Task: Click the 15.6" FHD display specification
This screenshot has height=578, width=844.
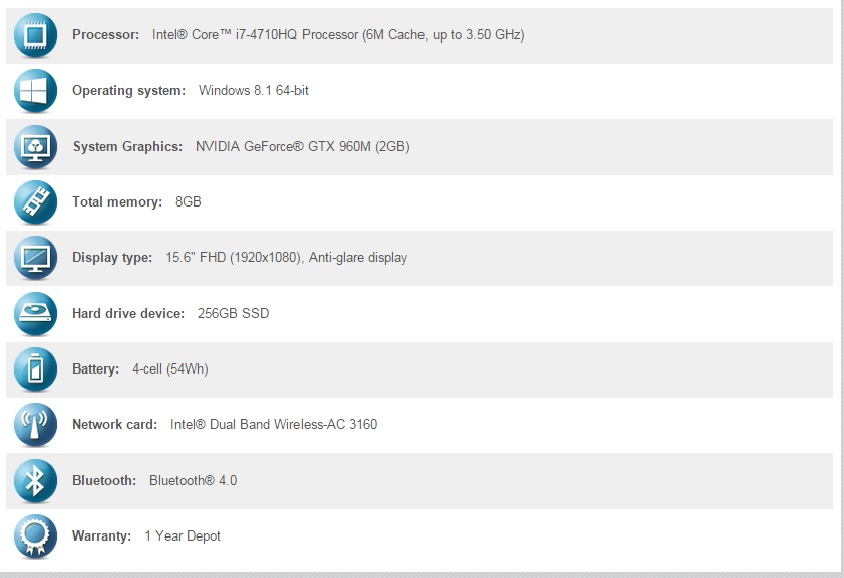Action: click(286, 258)
